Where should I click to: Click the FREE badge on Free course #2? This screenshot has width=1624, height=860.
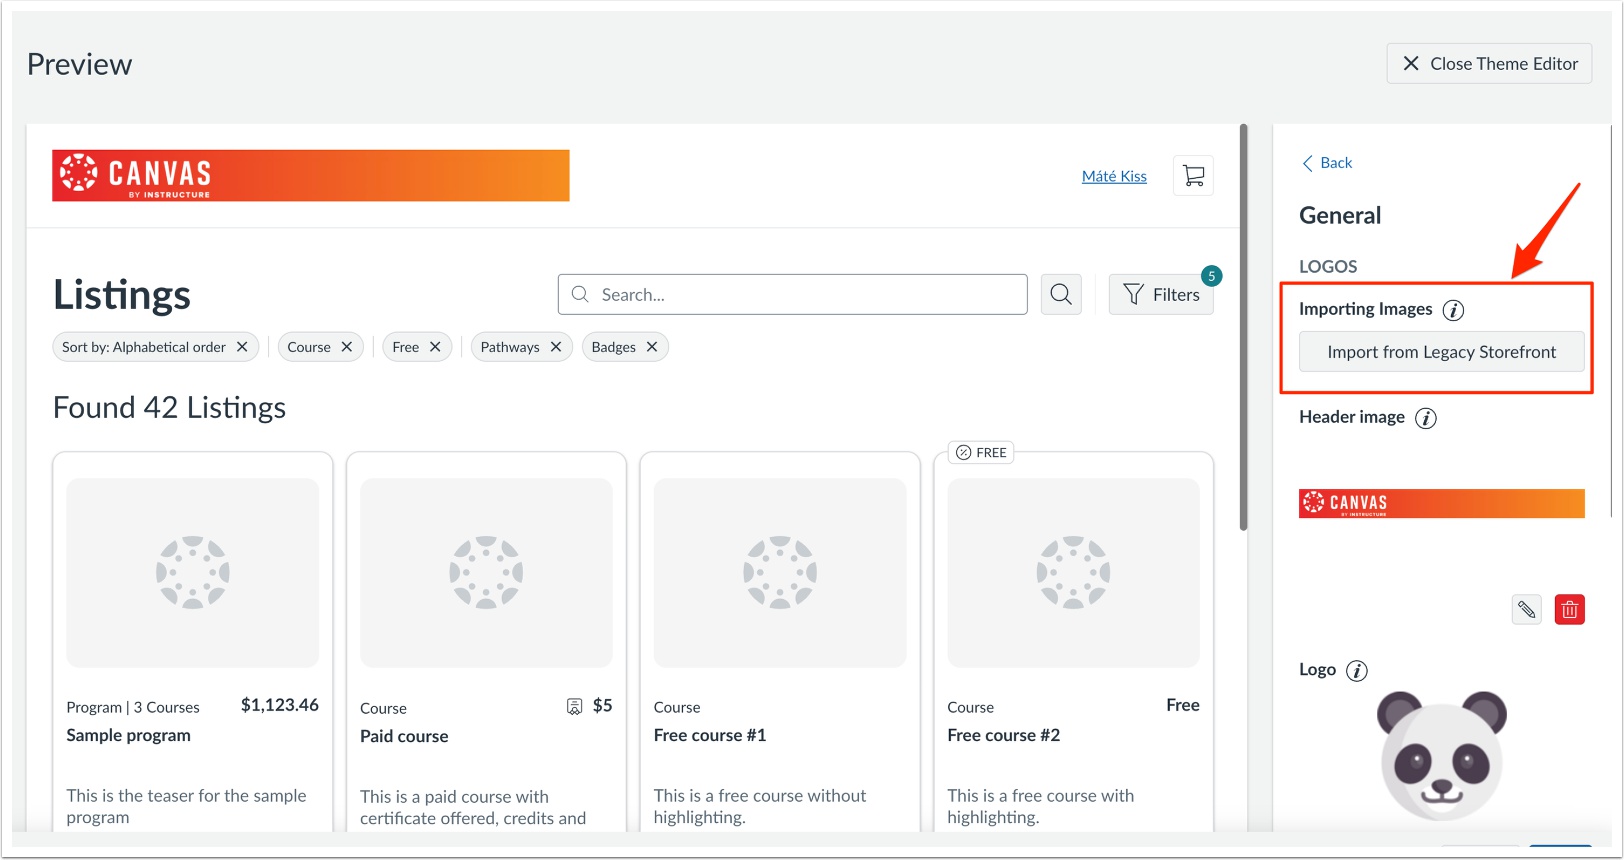pyautogui.click(x=981, y=453)
